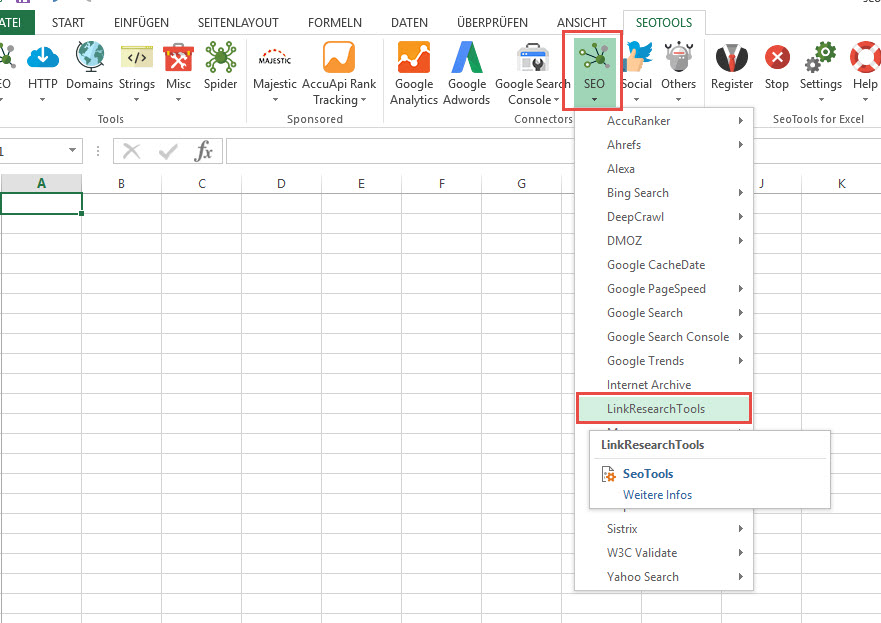Open the ÜBERPRÜFEN ribbon tab
Image resolution: width=881 pixels, height=623 pixels.
[492, 23]
